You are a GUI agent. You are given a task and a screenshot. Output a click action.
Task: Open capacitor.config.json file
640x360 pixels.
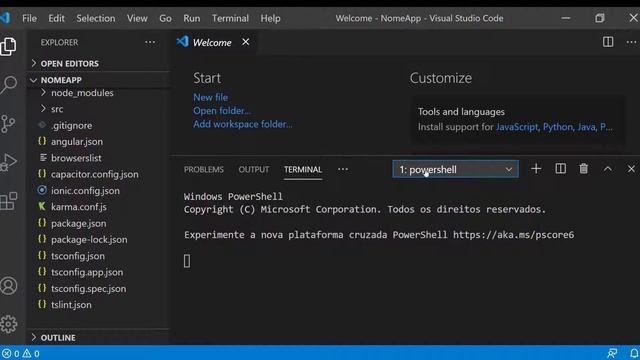coord(94,174)
